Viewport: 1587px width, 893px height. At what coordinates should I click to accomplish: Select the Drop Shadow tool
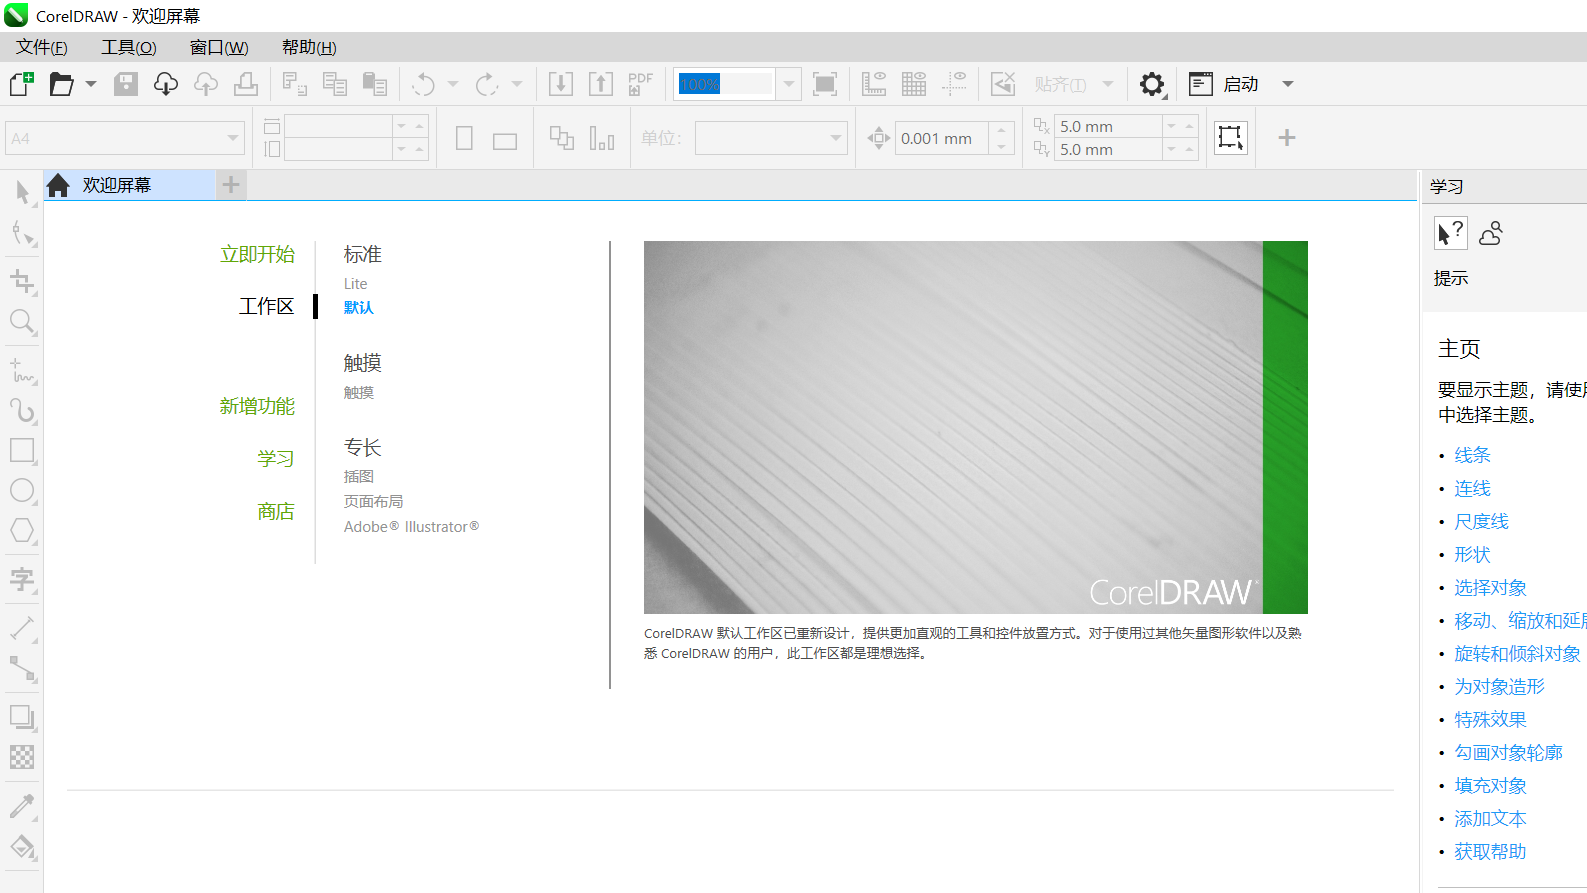(x=22, y=717)
